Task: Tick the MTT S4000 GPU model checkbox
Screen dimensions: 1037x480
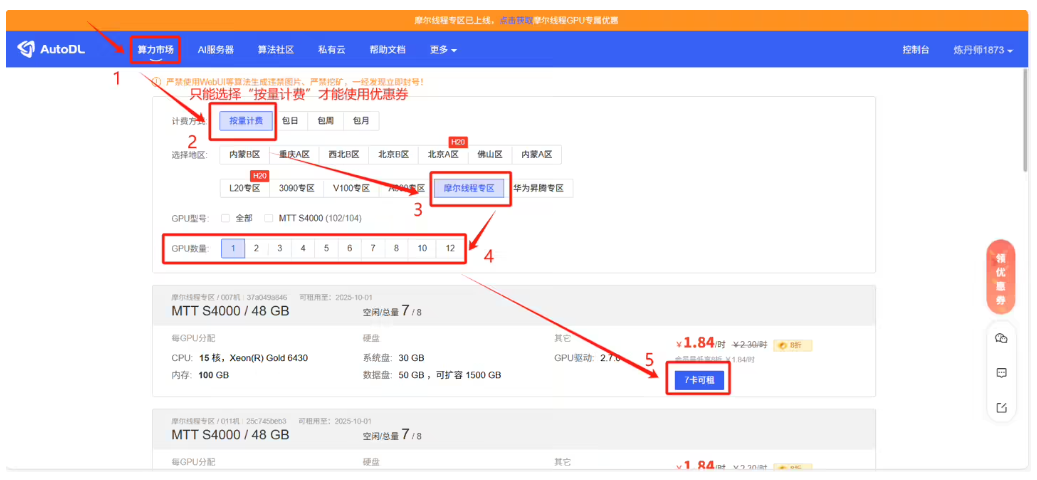Action: pos(269,218)
